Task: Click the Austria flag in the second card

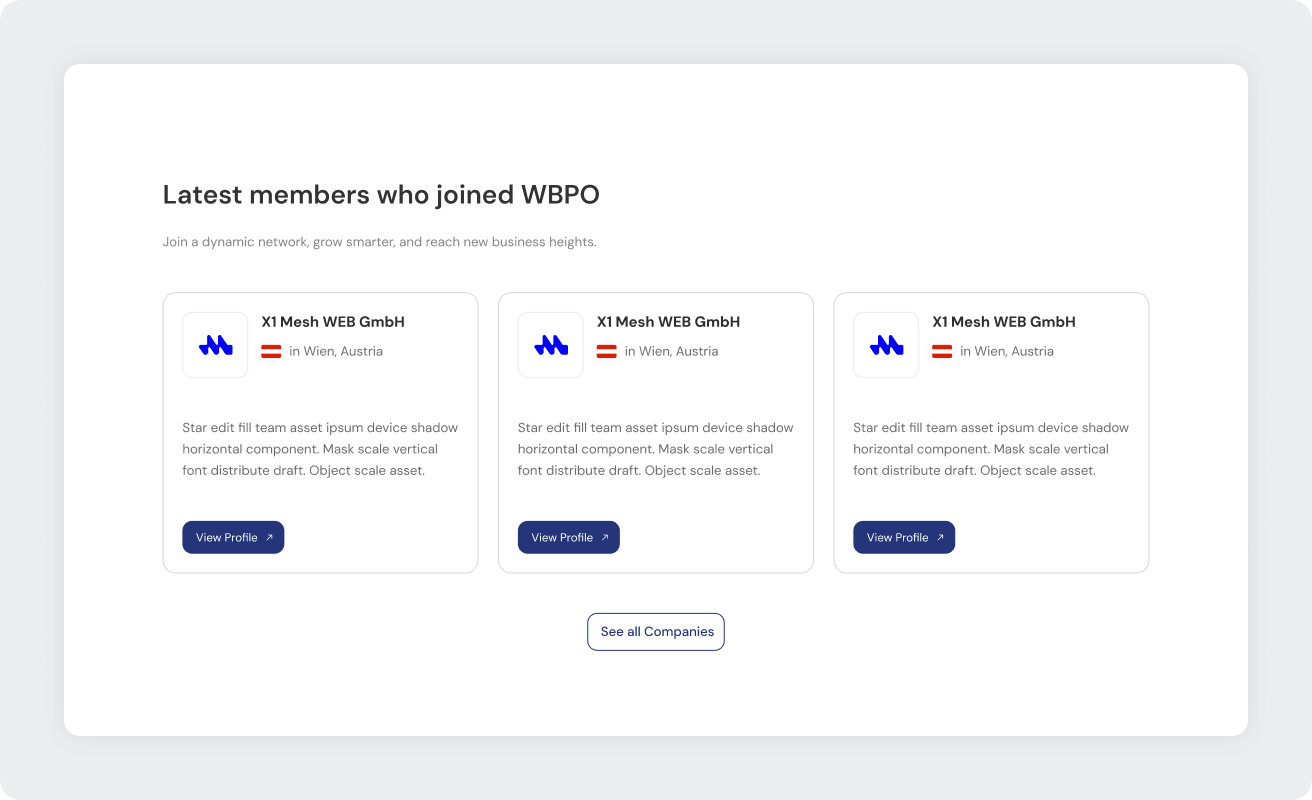Action: pos(607,351)
